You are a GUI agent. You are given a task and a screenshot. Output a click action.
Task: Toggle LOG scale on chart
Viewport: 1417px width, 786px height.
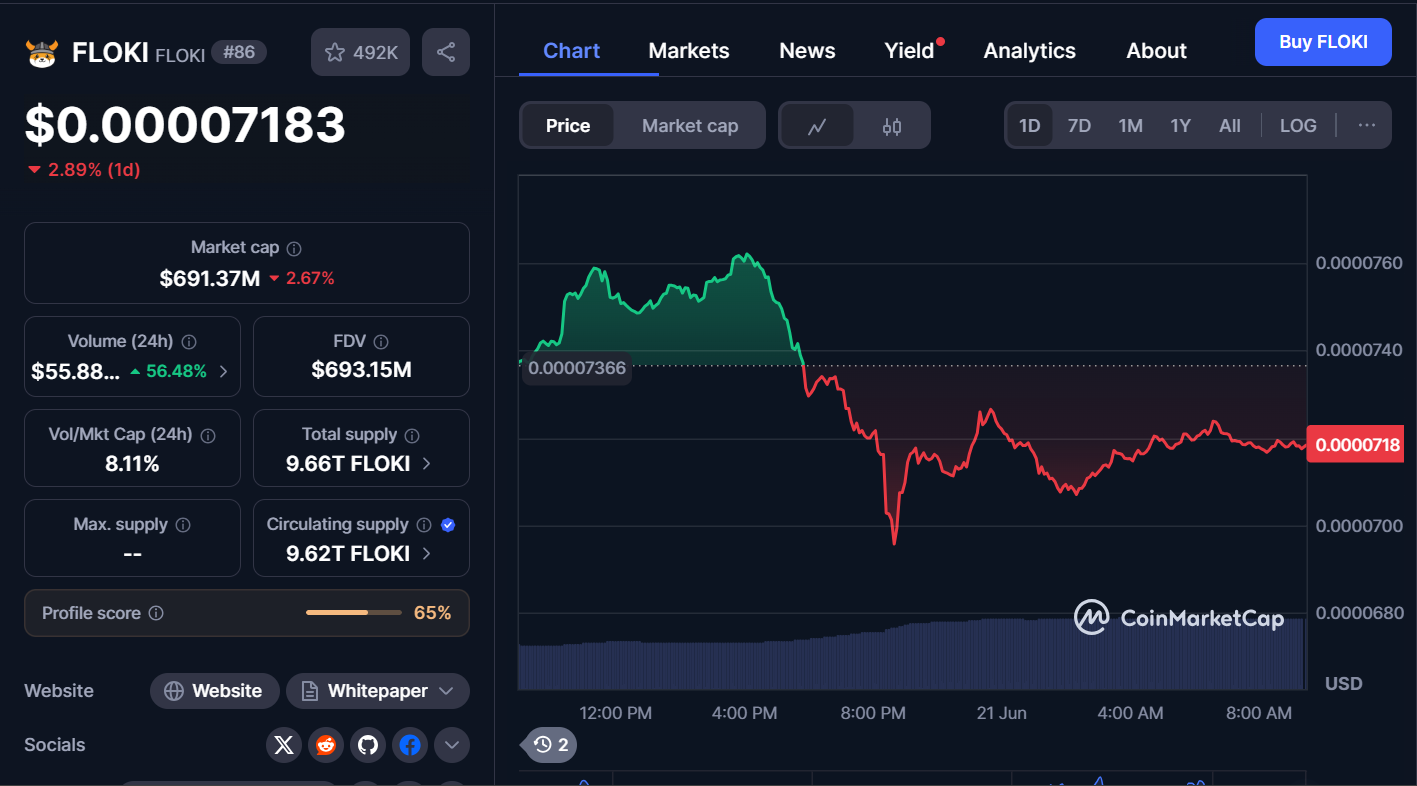[1298, 126]
